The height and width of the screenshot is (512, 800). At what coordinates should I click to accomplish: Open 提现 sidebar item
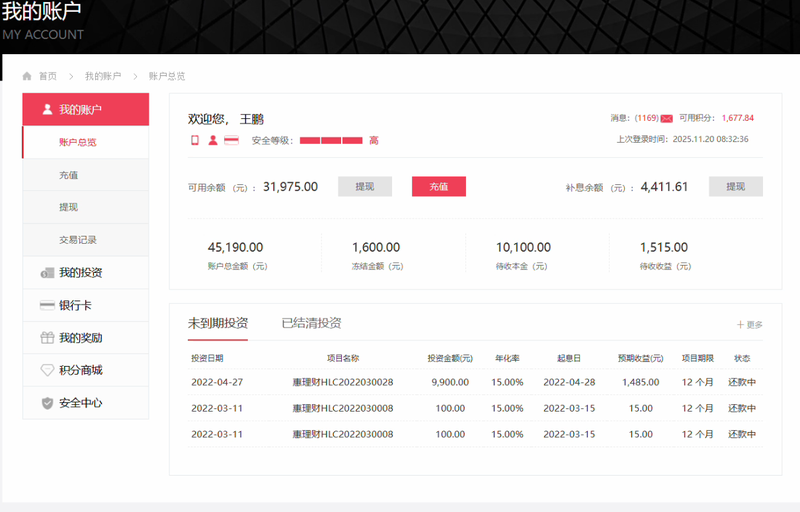86,207
